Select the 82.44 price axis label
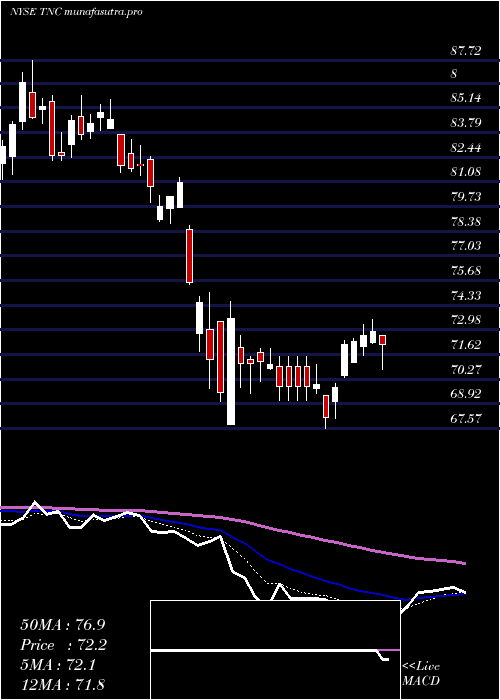The height and width of the screenshot is (700, 500). point(466,147)
